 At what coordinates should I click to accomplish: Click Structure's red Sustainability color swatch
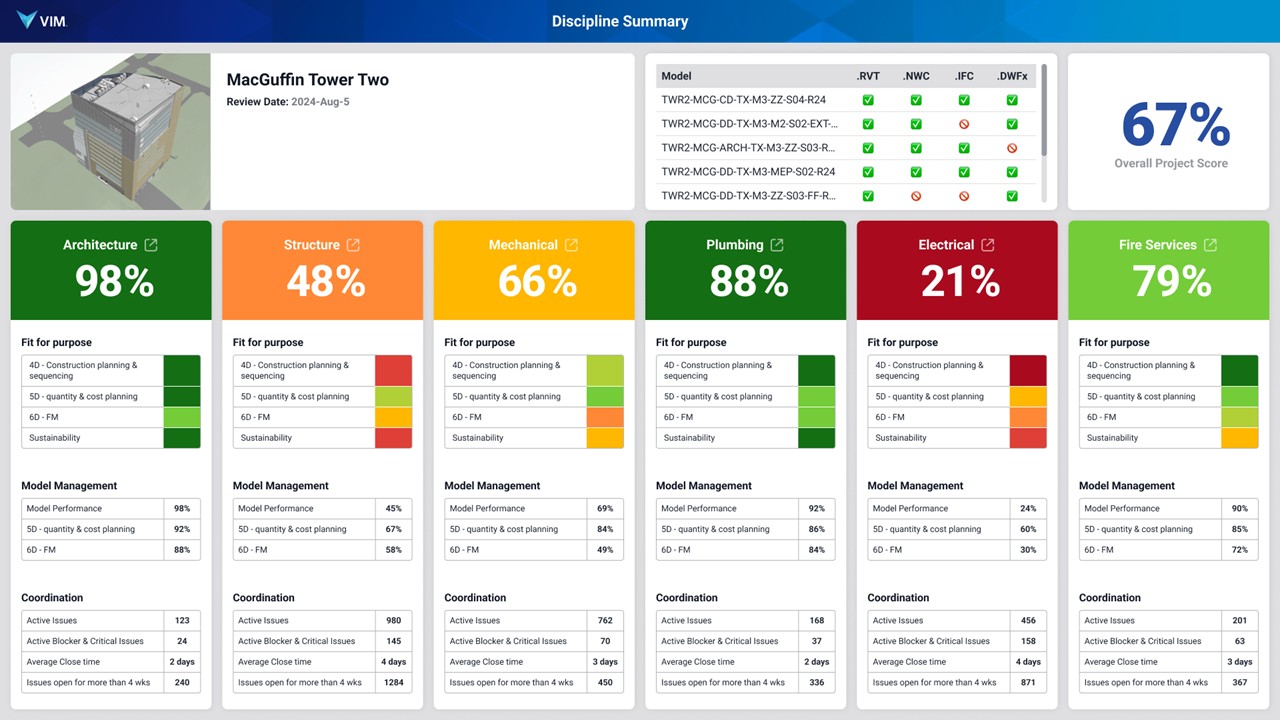click(393, 438)
